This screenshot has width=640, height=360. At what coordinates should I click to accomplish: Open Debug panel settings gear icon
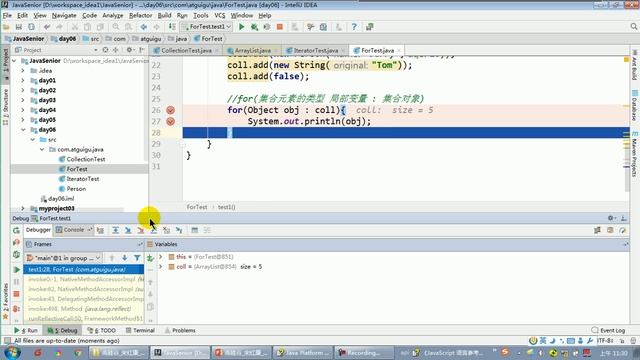tap(611, 218)
